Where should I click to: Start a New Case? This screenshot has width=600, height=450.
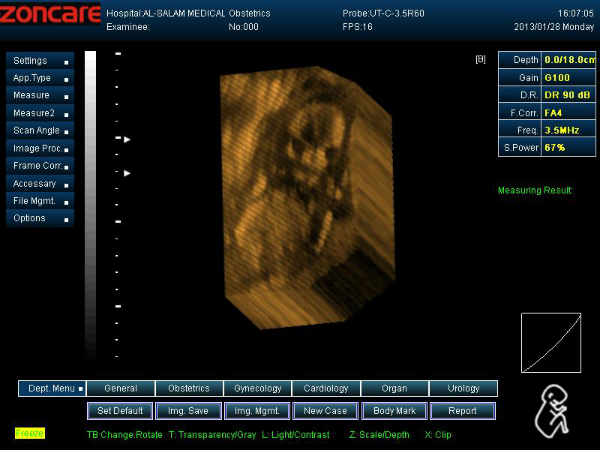(325, 411)
